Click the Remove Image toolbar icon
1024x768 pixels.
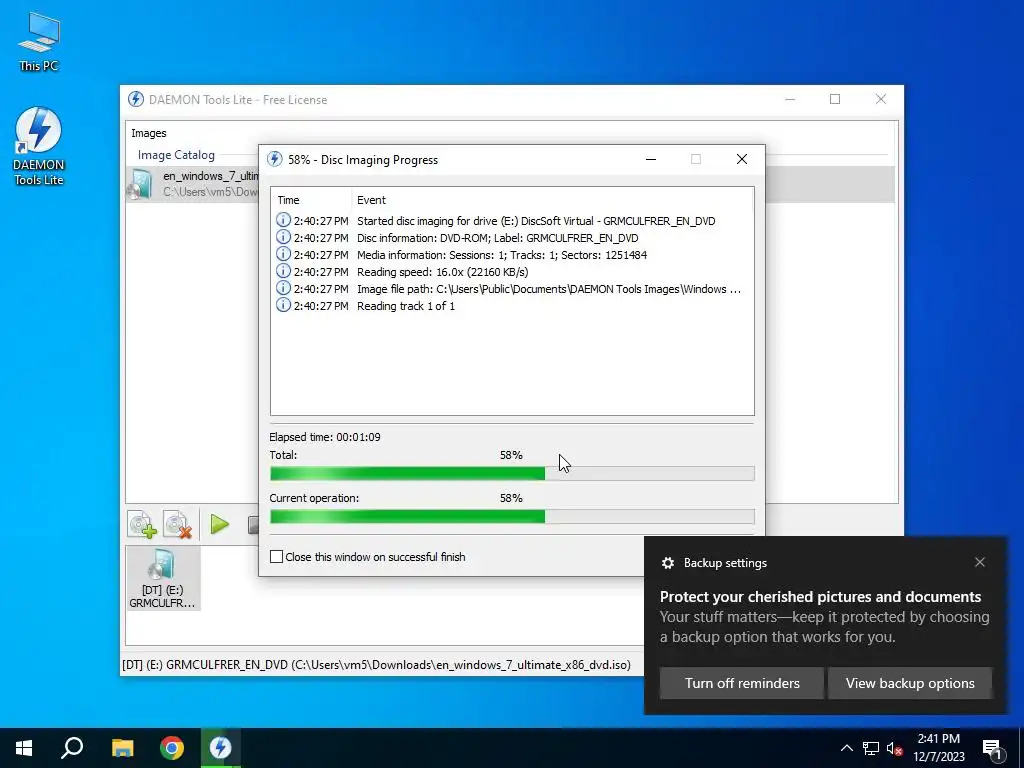(178, 524)
